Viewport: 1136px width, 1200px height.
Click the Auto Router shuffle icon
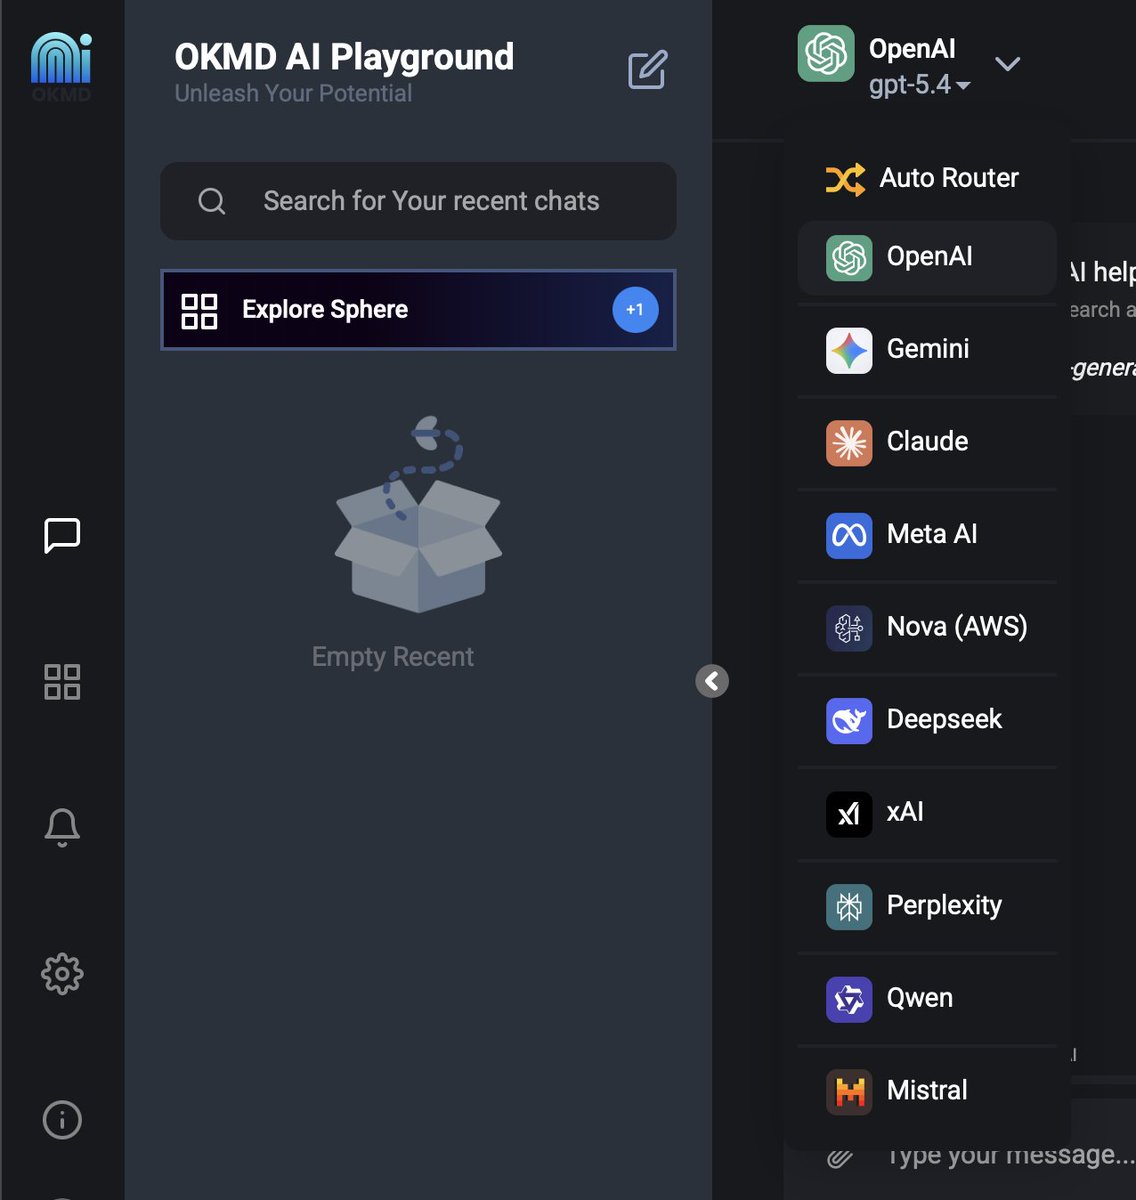pyautogui.click(x=846, y=179)
